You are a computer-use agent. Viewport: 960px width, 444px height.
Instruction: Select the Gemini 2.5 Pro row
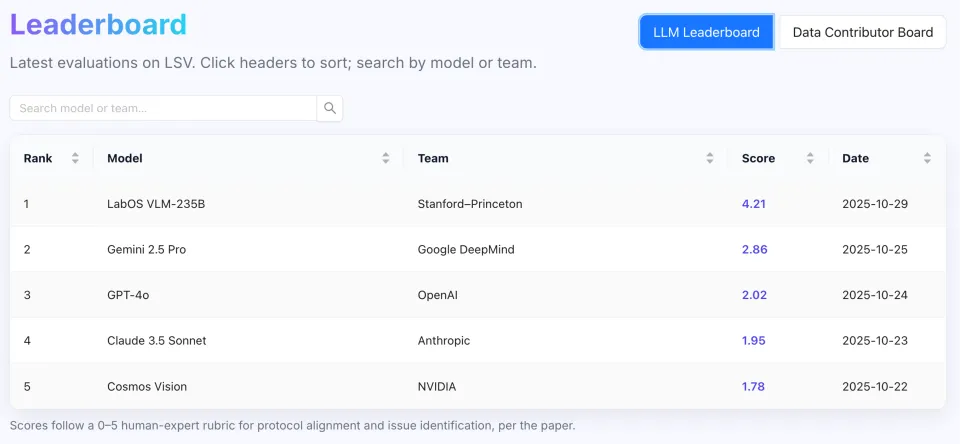(147, 249)
